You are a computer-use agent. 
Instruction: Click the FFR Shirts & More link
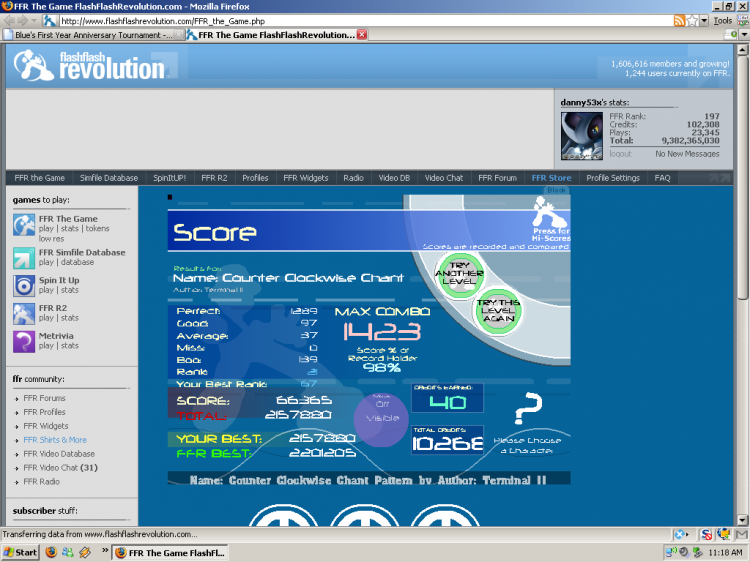55,440
